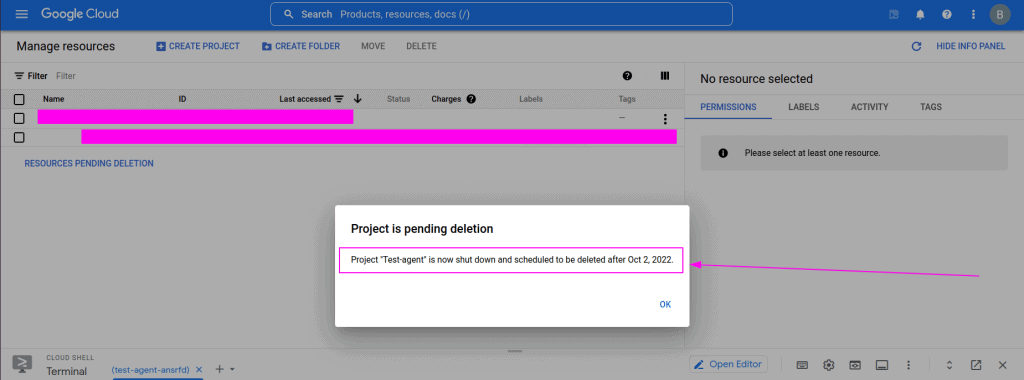The image size is (1024, 380).
Task: Open Cloud Shell terminal settings gear
Action: [x=829, y=364]
